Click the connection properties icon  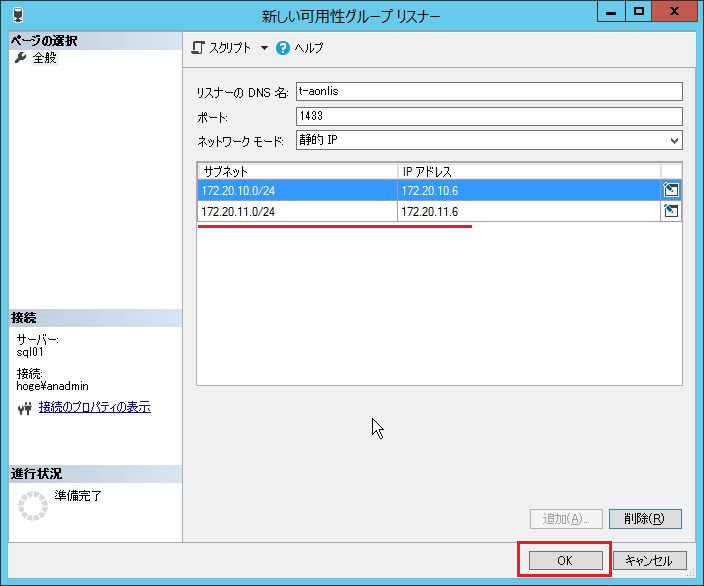click(x=25, y=408)
